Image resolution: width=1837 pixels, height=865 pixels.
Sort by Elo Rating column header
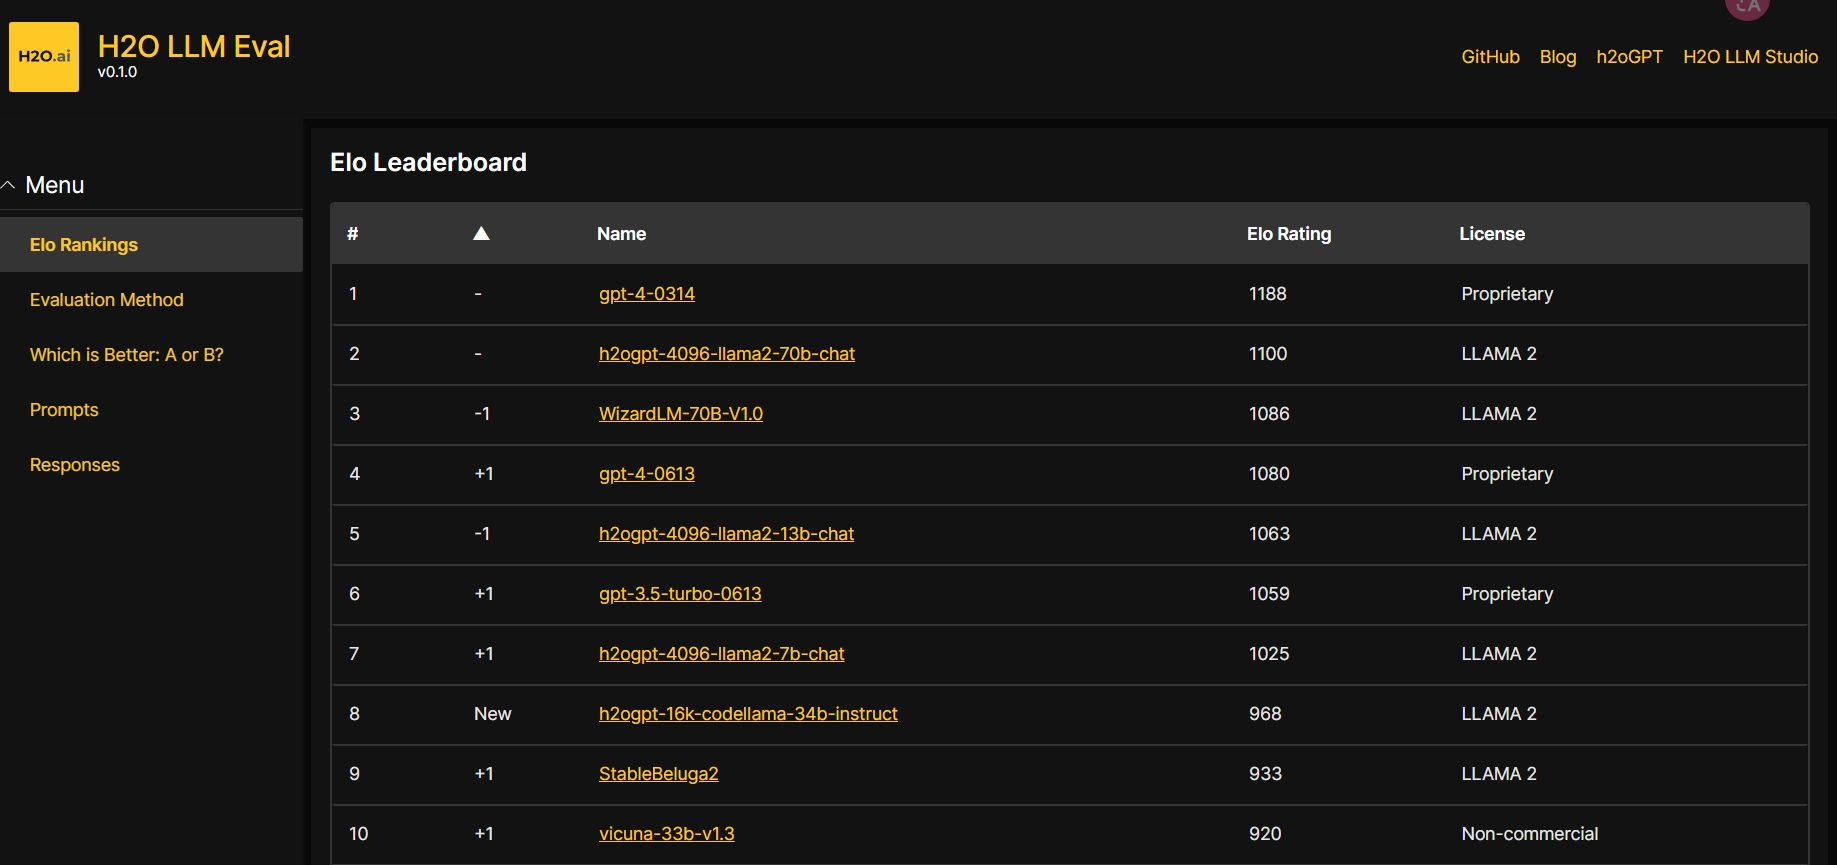point(1289,234)
